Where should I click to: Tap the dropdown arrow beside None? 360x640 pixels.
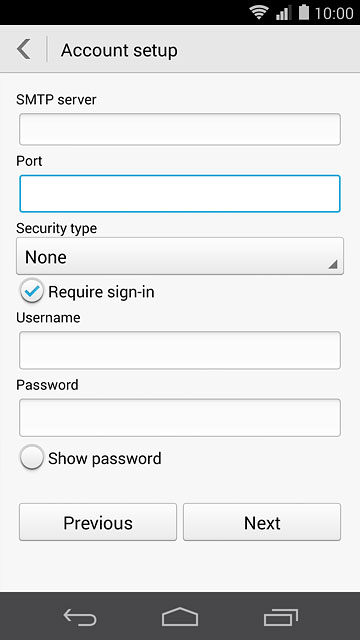pyautogui.click(x=333, y=264)
